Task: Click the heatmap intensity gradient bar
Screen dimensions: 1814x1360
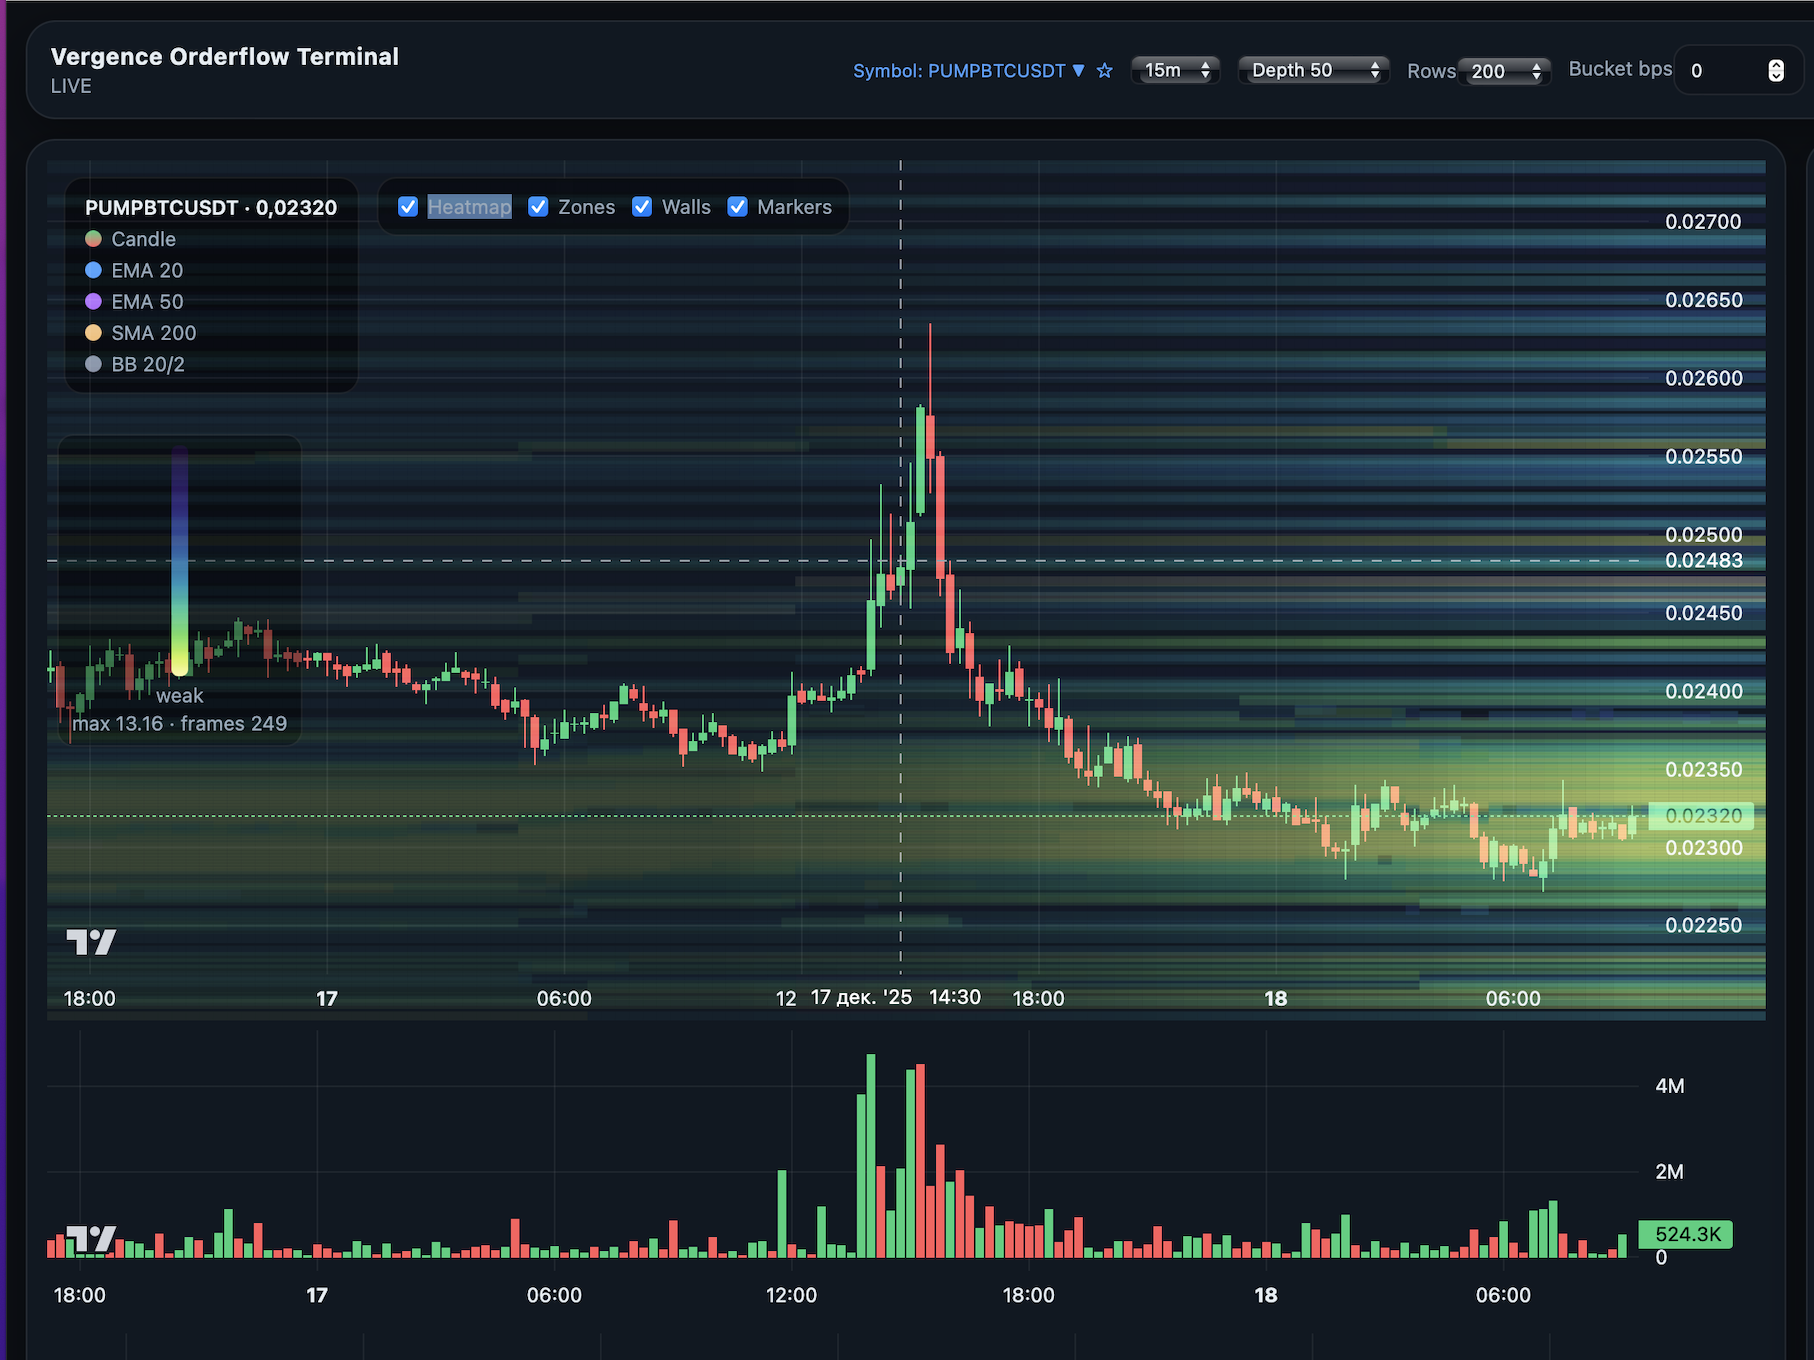Action: tap(180, 560)
